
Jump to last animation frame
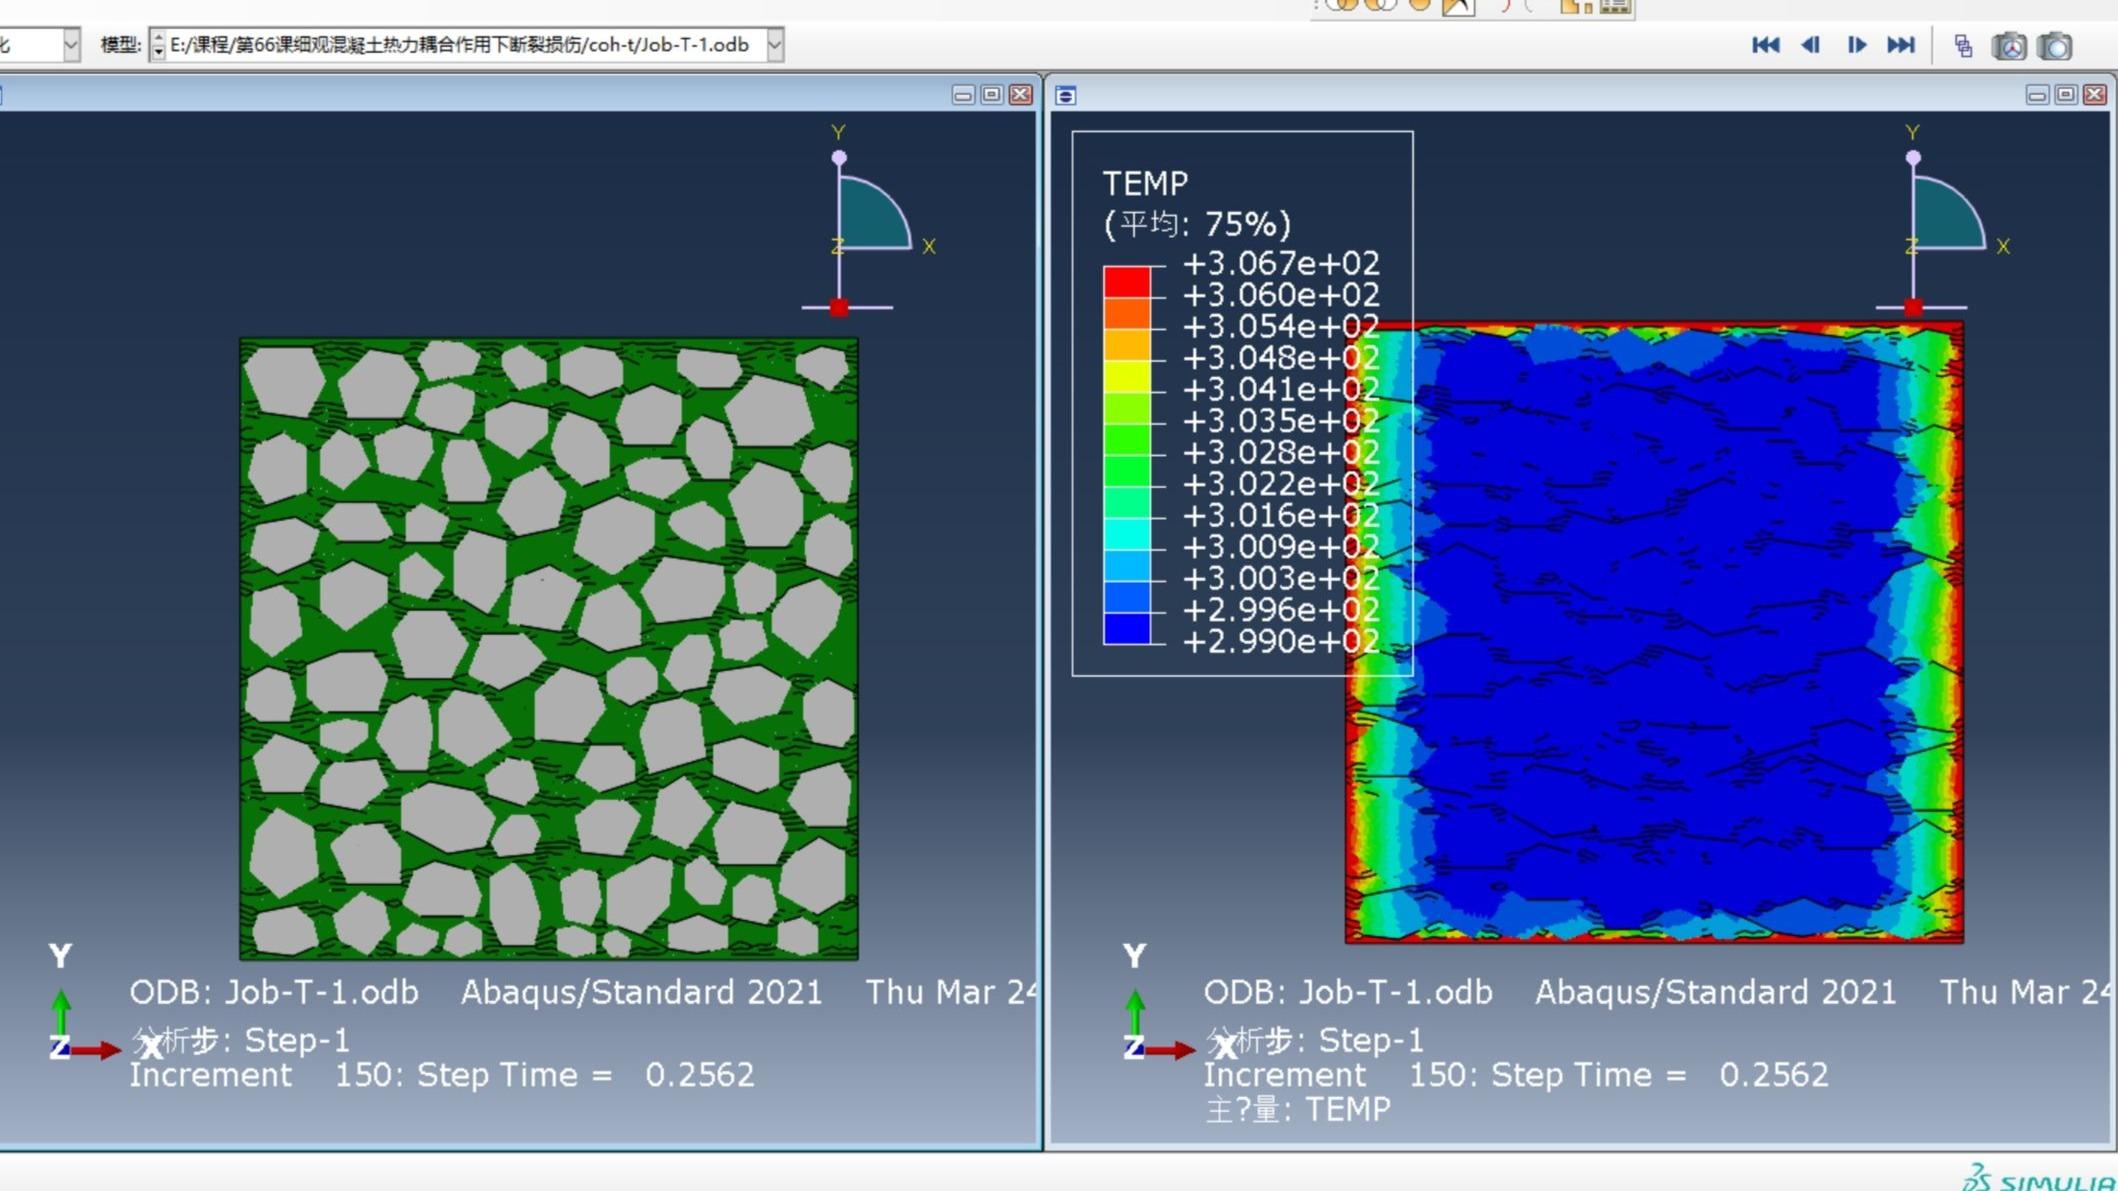tap(1901, 45)
